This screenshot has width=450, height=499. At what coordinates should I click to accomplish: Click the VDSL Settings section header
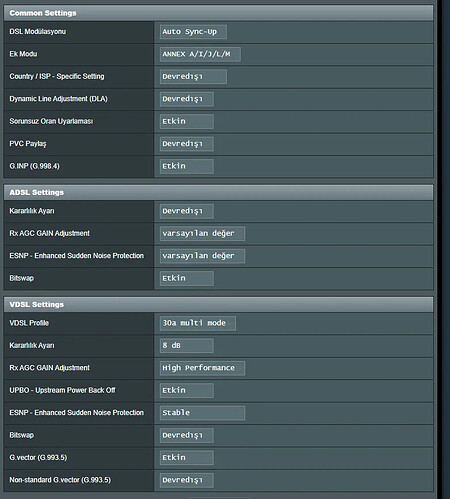point(218,304)
